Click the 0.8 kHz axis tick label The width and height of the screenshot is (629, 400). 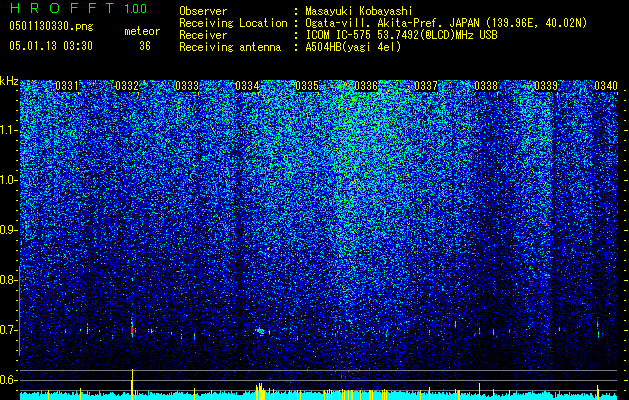[x=8, y=280]
